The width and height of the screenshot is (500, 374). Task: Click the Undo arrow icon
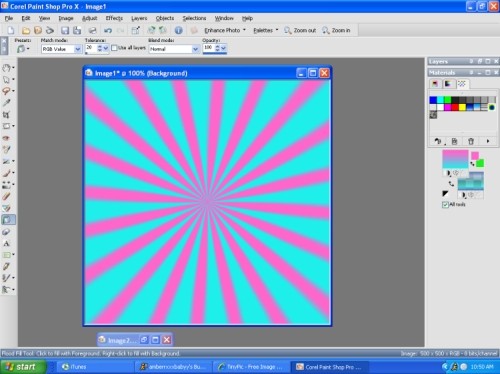(108, 30)
